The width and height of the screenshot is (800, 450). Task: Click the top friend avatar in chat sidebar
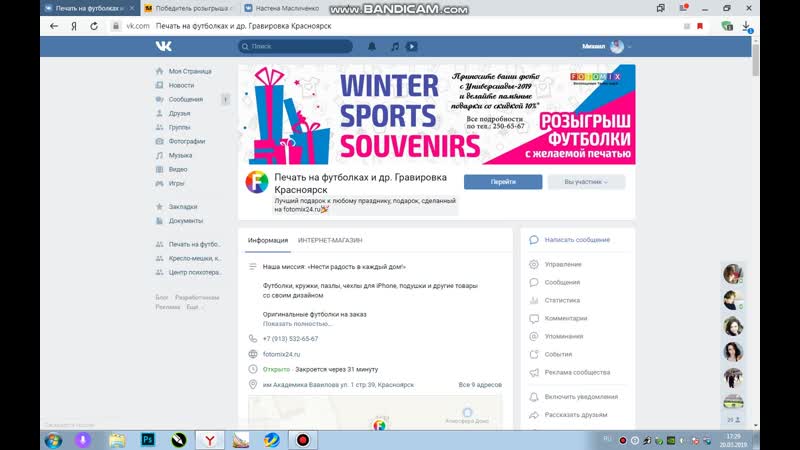733,273
